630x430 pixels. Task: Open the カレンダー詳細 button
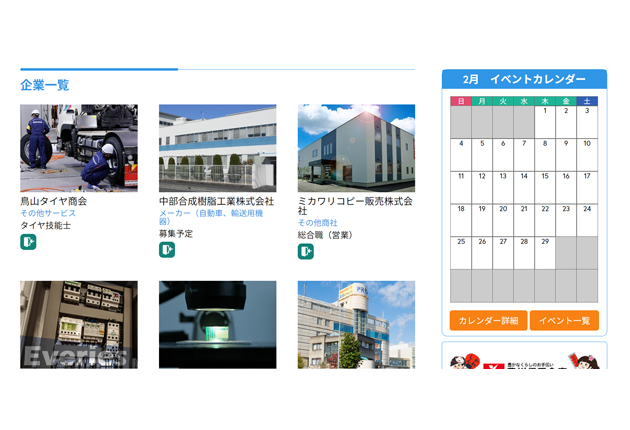[488, 320]
